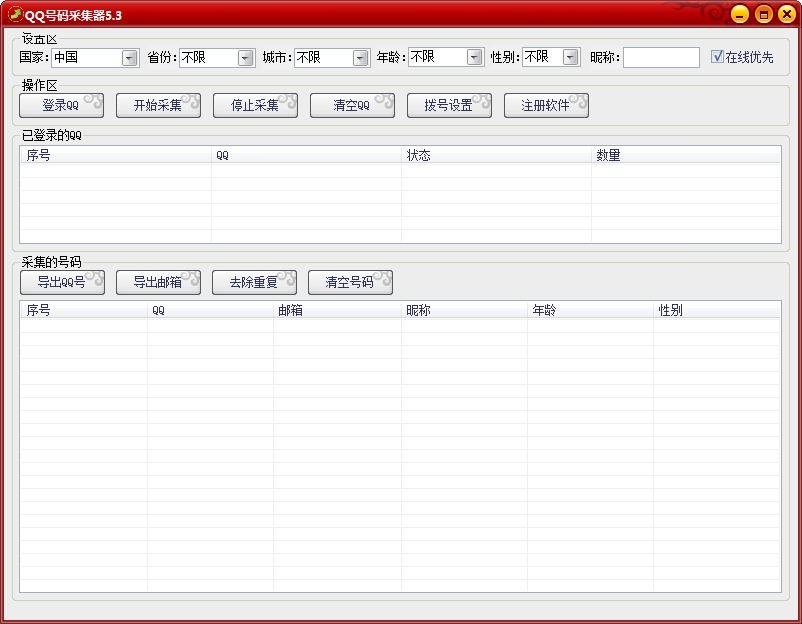Click the 登录QQ button
Viewport: 802px width, 624px height.
[61, 105]
